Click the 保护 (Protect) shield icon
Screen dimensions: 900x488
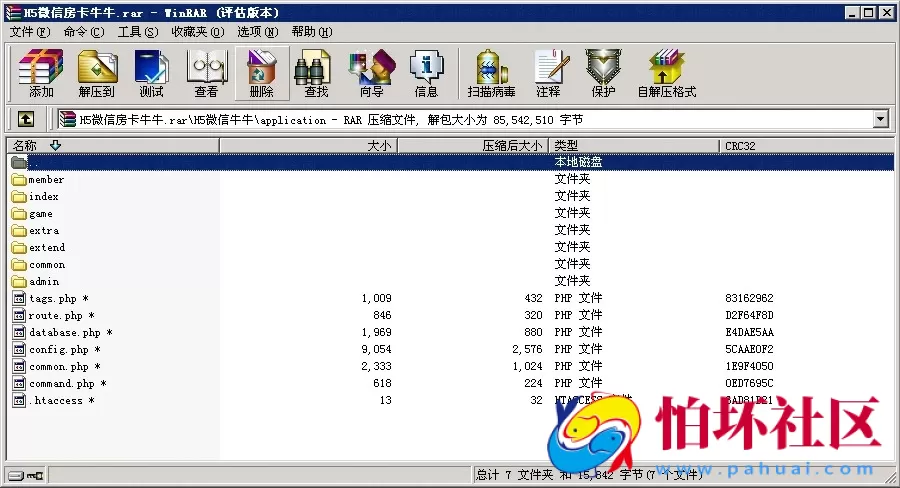(603, 73)
